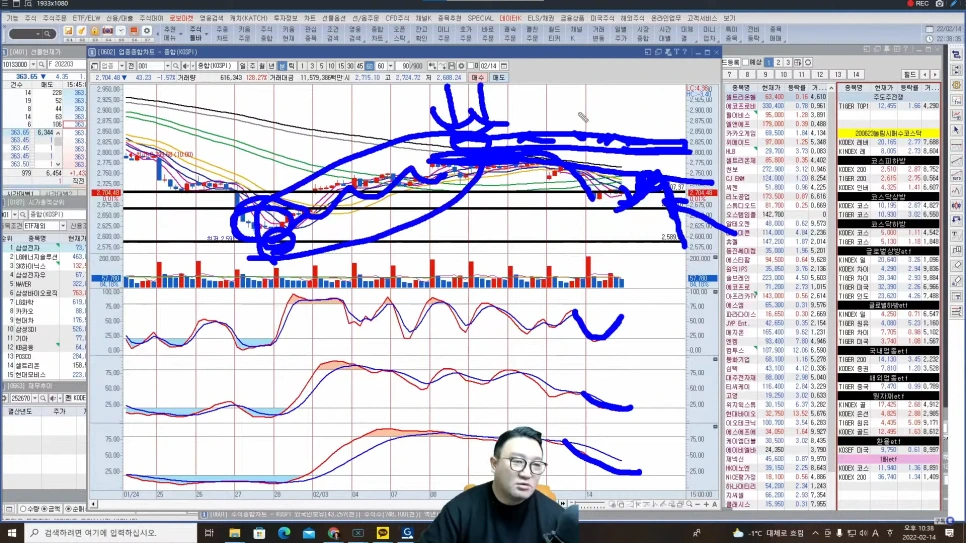This screenshot has height=543, width=966.
Task: Click the chart code search magnifier
Action: tap(176, 66)
